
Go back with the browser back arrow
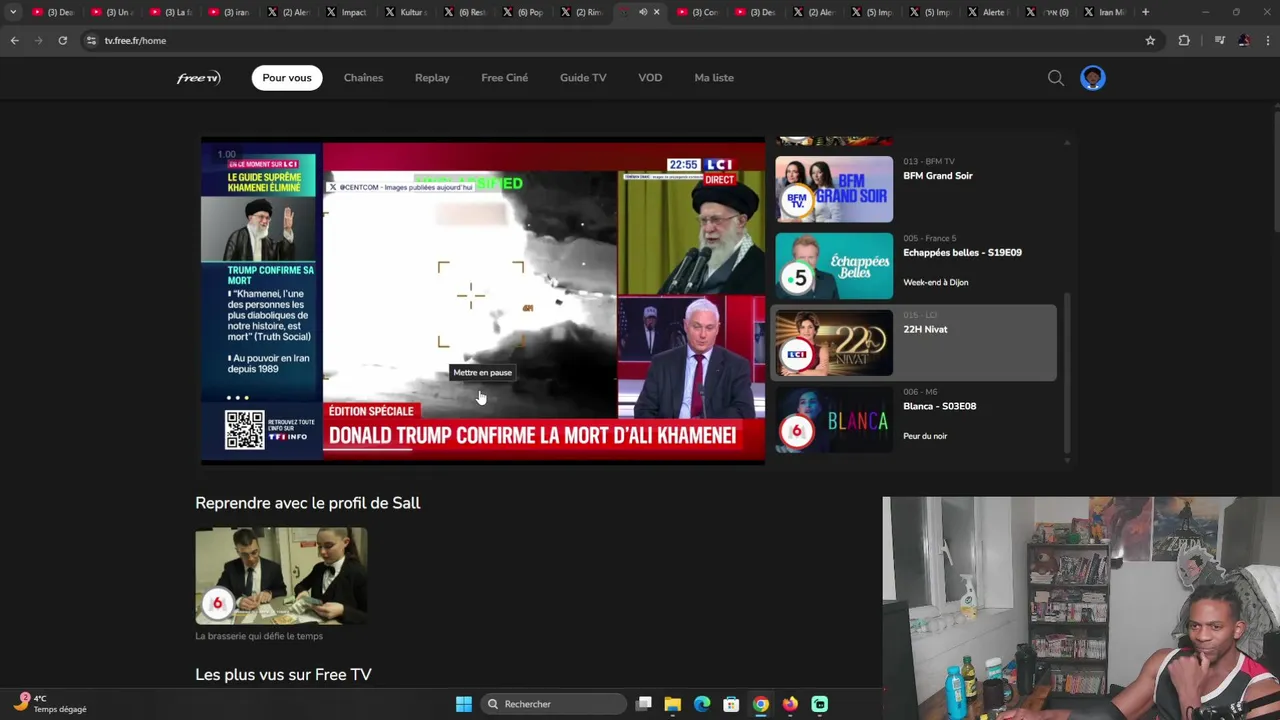pos(14,40)
